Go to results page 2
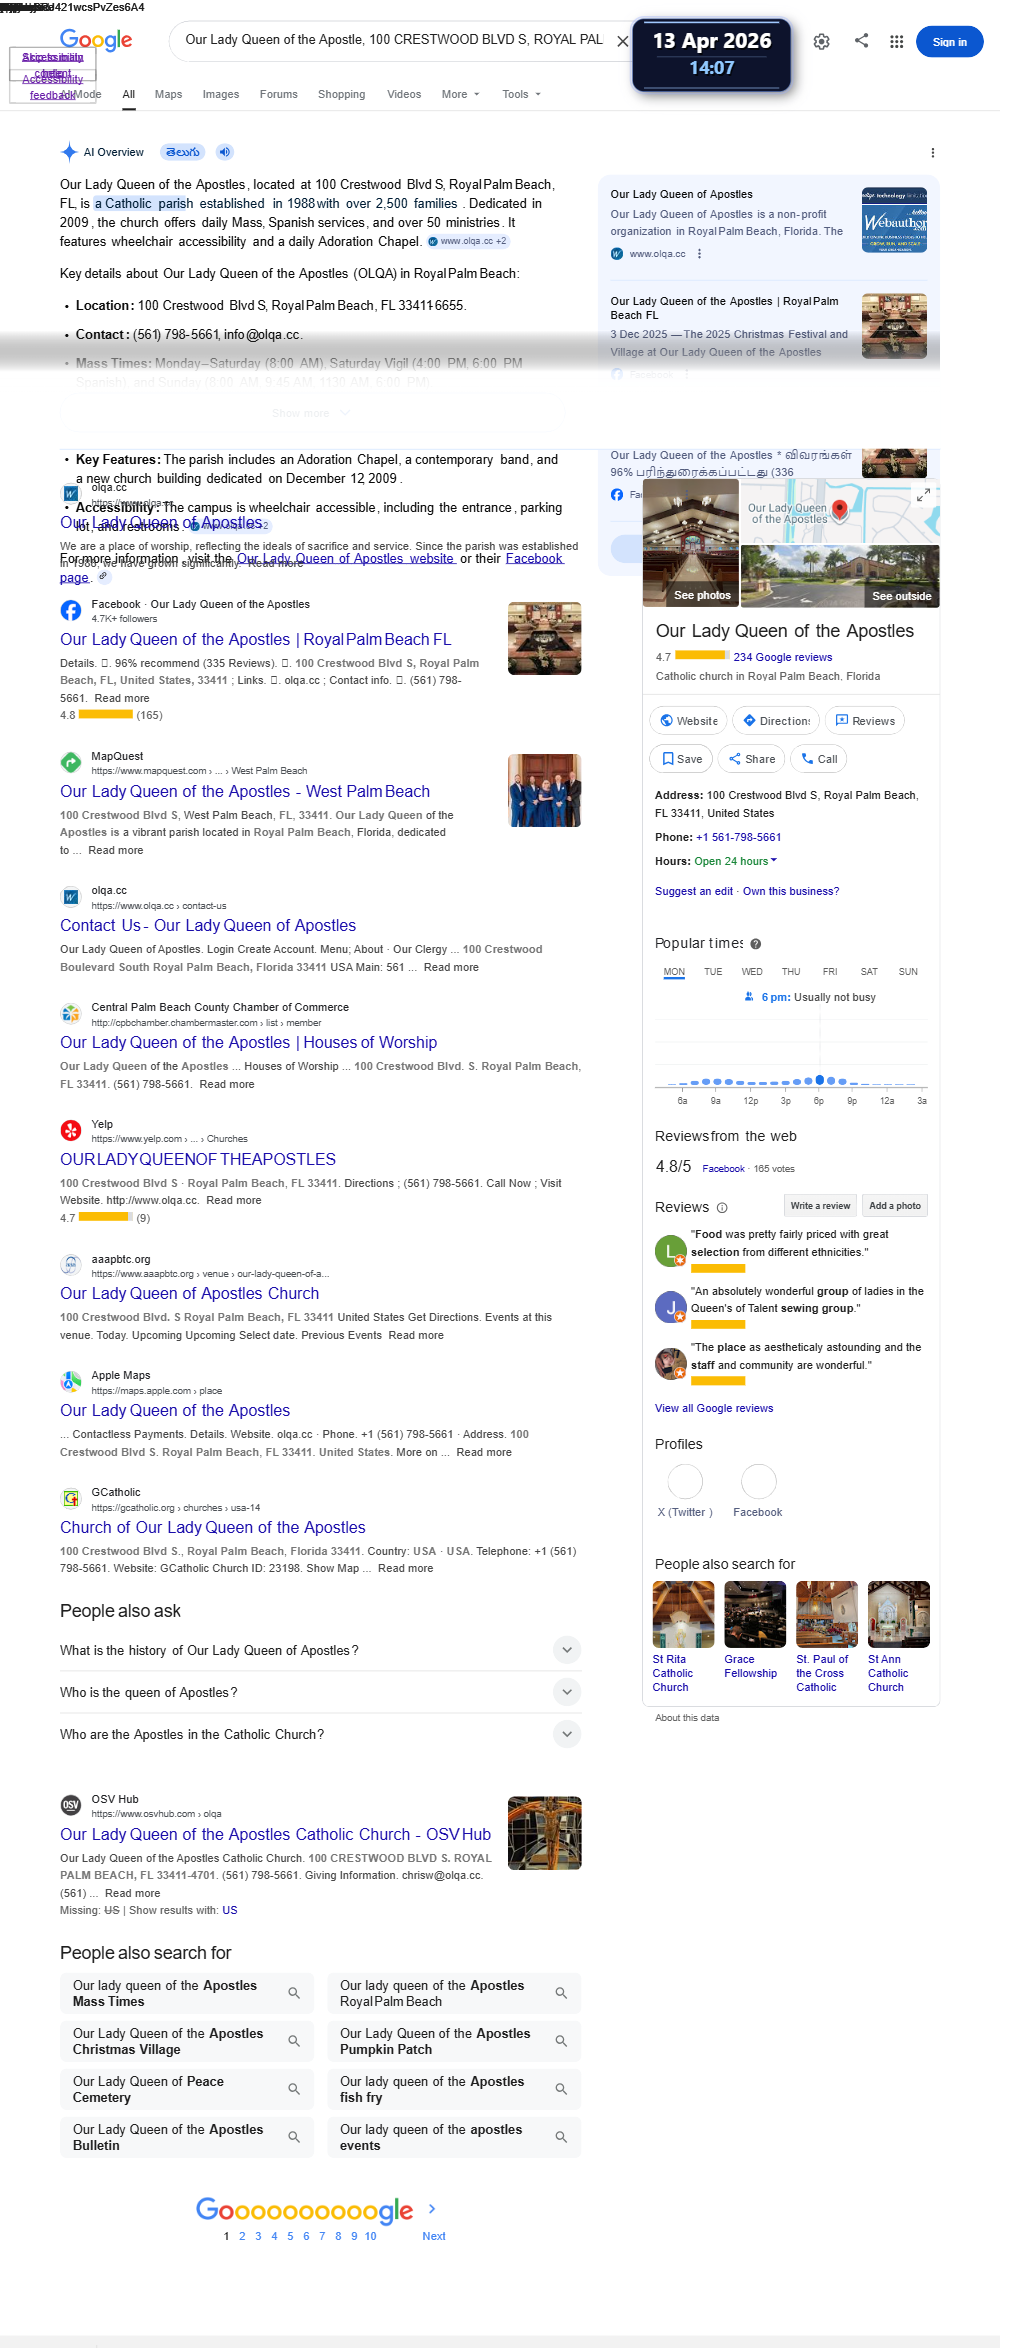Viewport: 1012px width, 2348px height. click(242, 2236)
